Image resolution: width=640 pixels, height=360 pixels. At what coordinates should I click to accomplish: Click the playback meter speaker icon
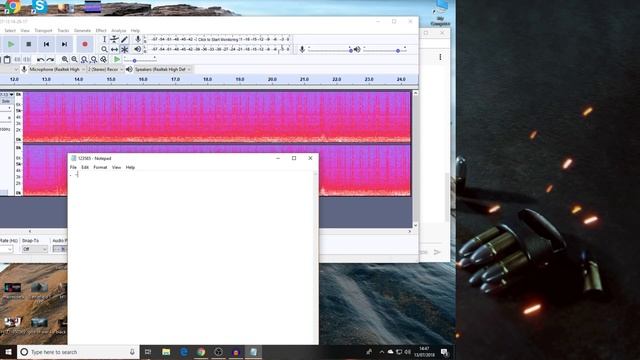coord(138,49)
